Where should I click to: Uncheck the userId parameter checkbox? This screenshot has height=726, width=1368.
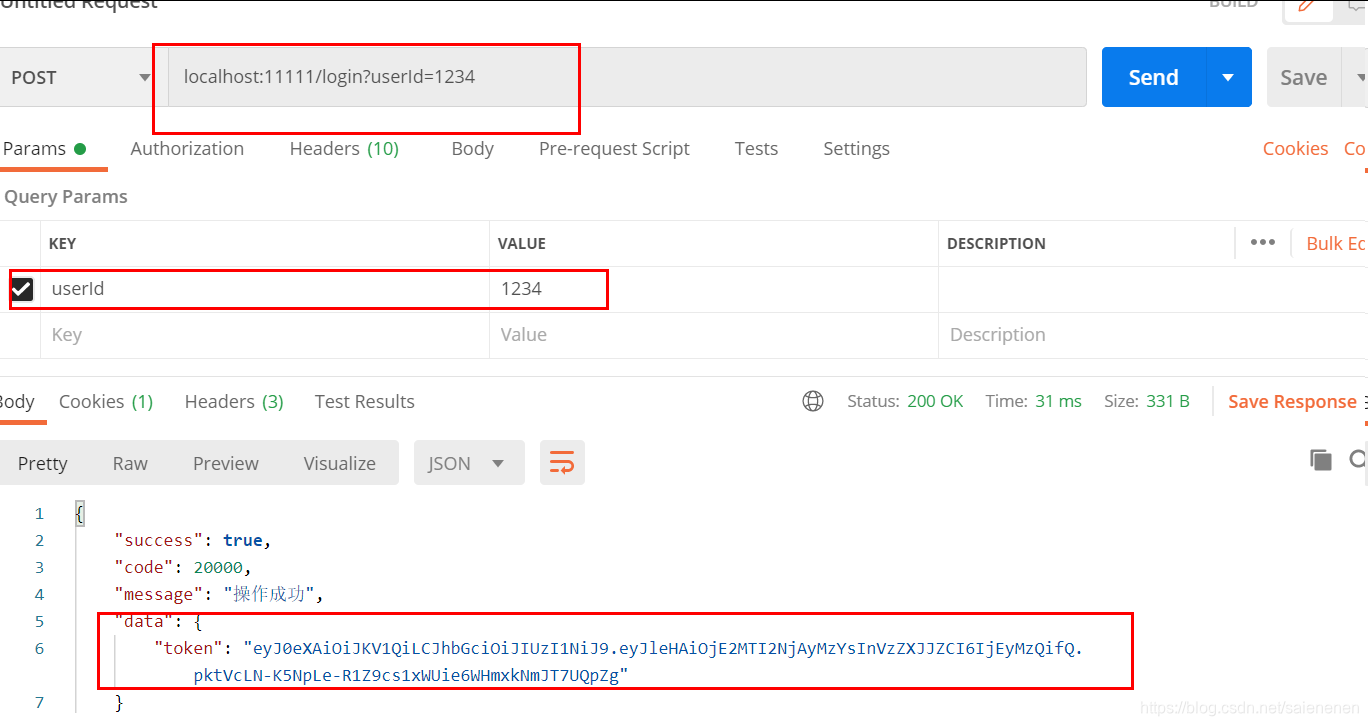click(x=22, y=289)
